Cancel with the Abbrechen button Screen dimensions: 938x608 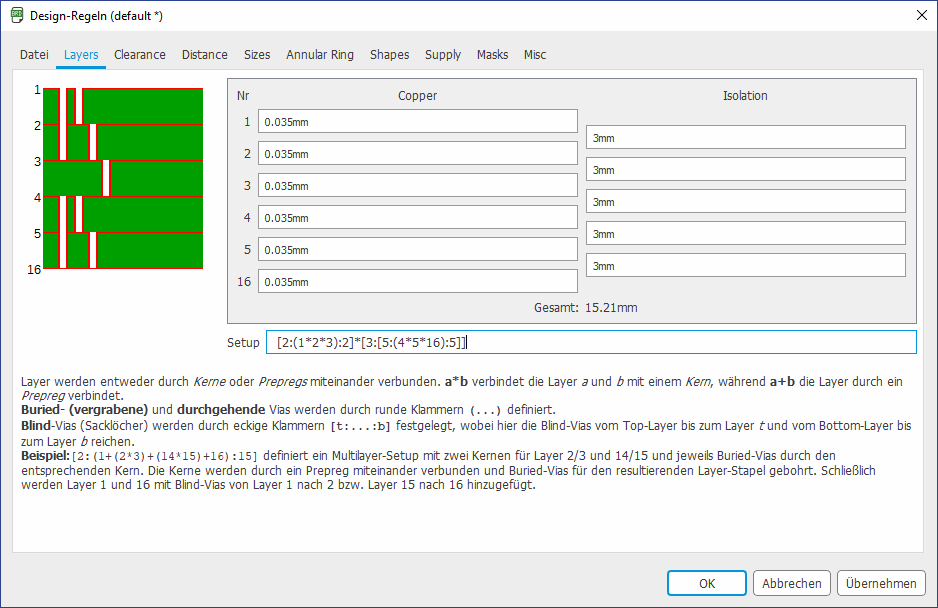tap(792, 583)
